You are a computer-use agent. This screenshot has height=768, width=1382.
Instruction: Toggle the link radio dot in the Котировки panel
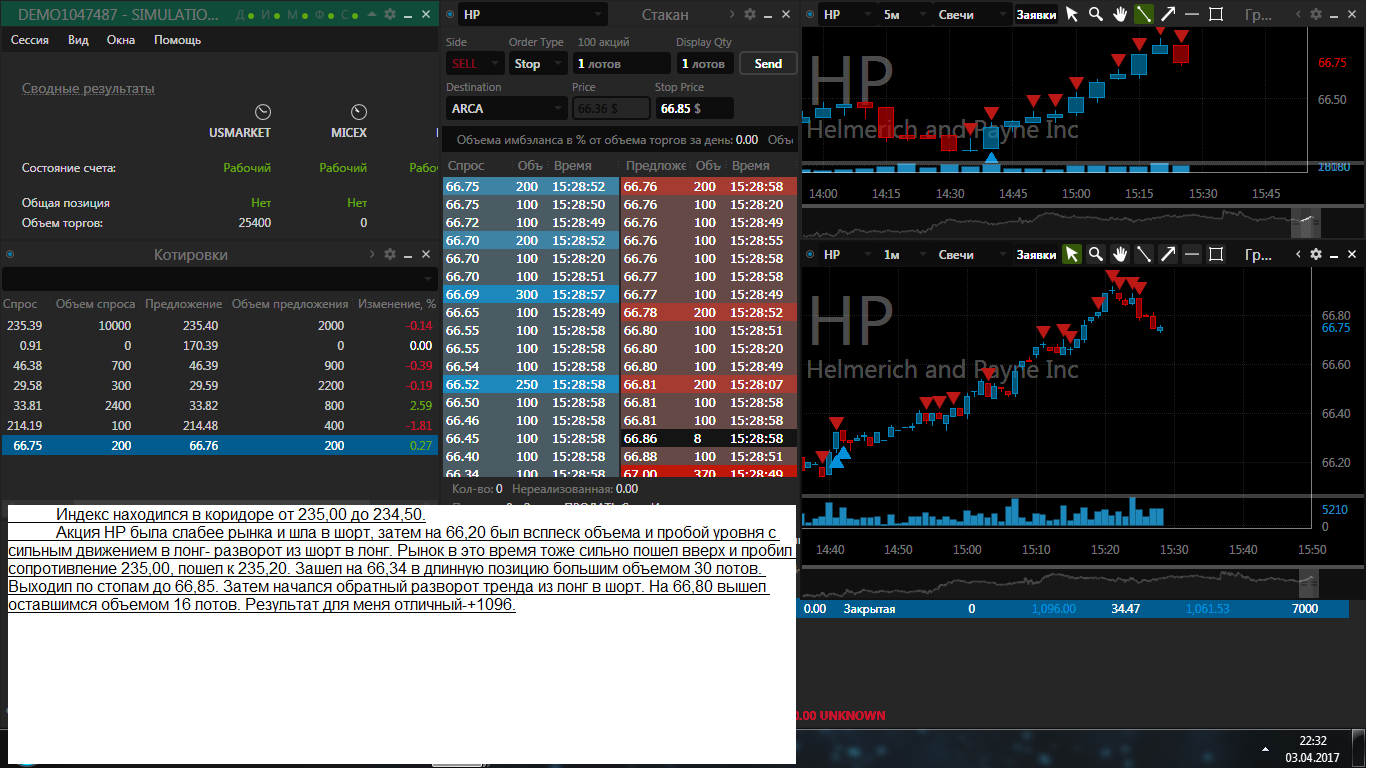click(9, 254)
